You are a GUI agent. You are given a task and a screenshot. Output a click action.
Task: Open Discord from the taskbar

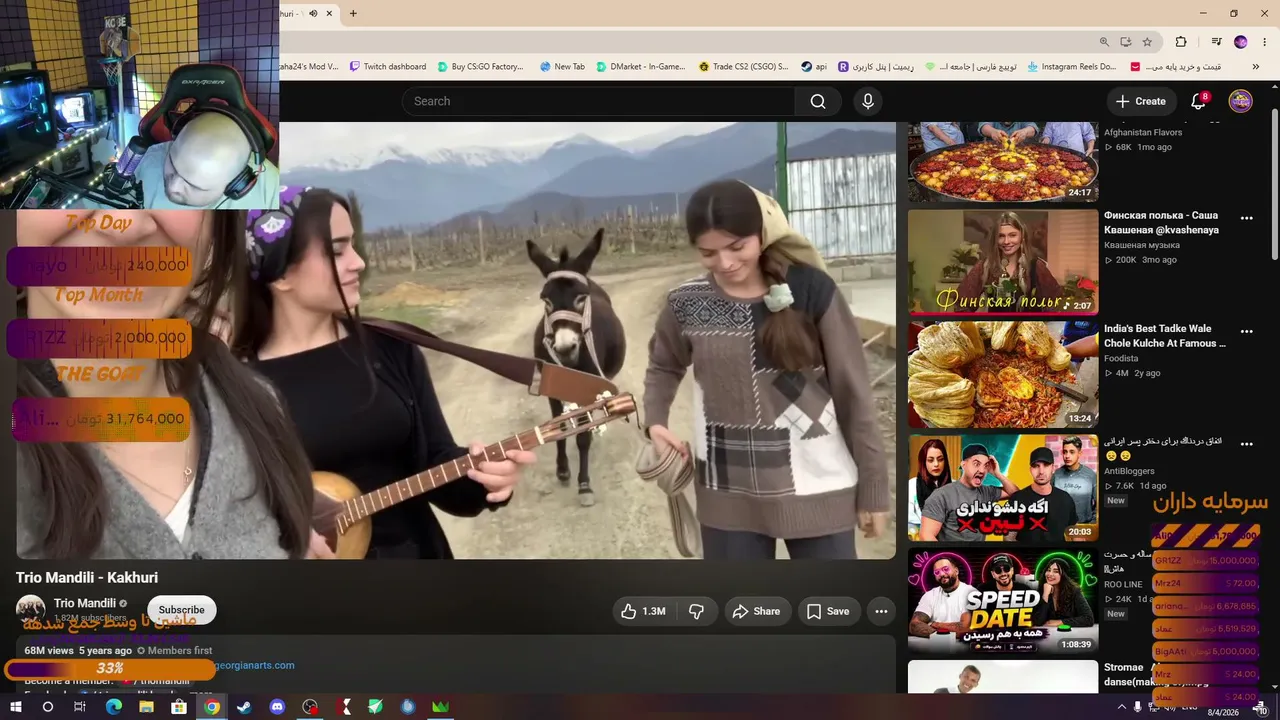(x=277, y=707)
